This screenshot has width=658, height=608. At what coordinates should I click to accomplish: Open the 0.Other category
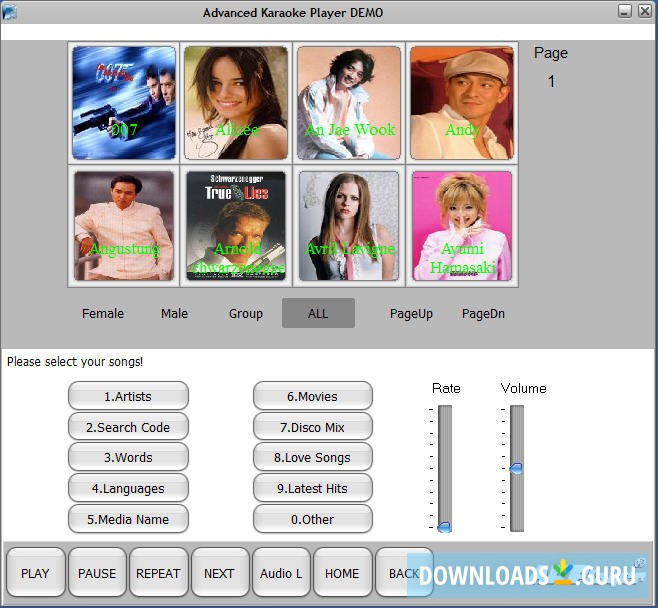click(x=313, y=519)
